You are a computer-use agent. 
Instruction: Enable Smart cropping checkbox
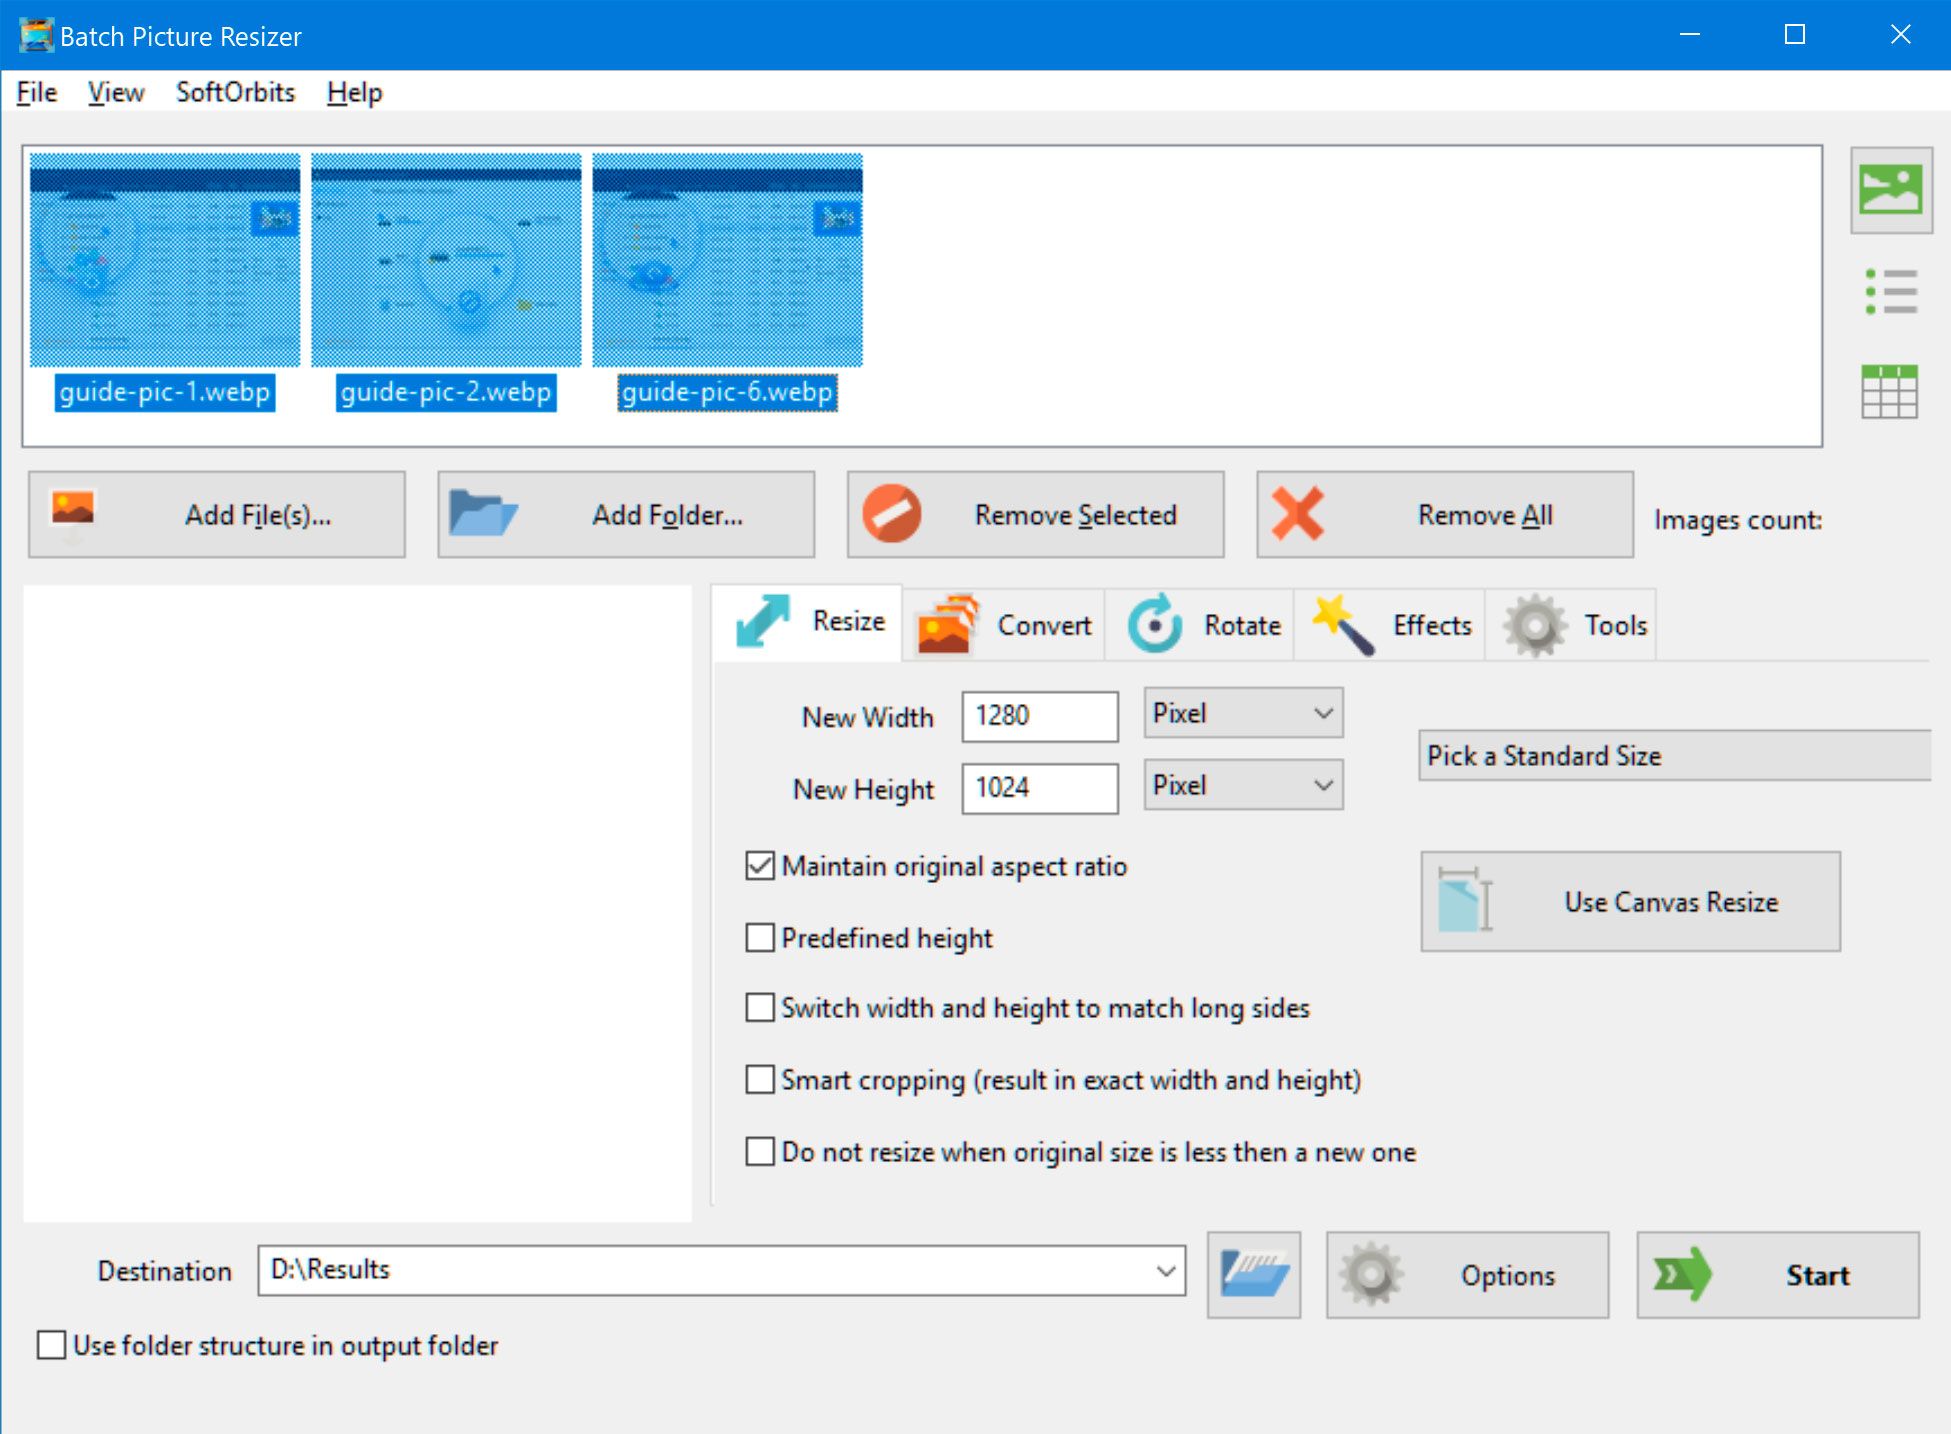[759, 1080]
